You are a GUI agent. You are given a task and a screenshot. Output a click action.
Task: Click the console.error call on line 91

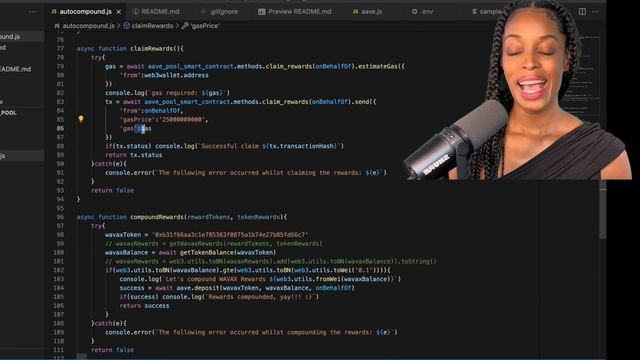(x=245, y=173)
